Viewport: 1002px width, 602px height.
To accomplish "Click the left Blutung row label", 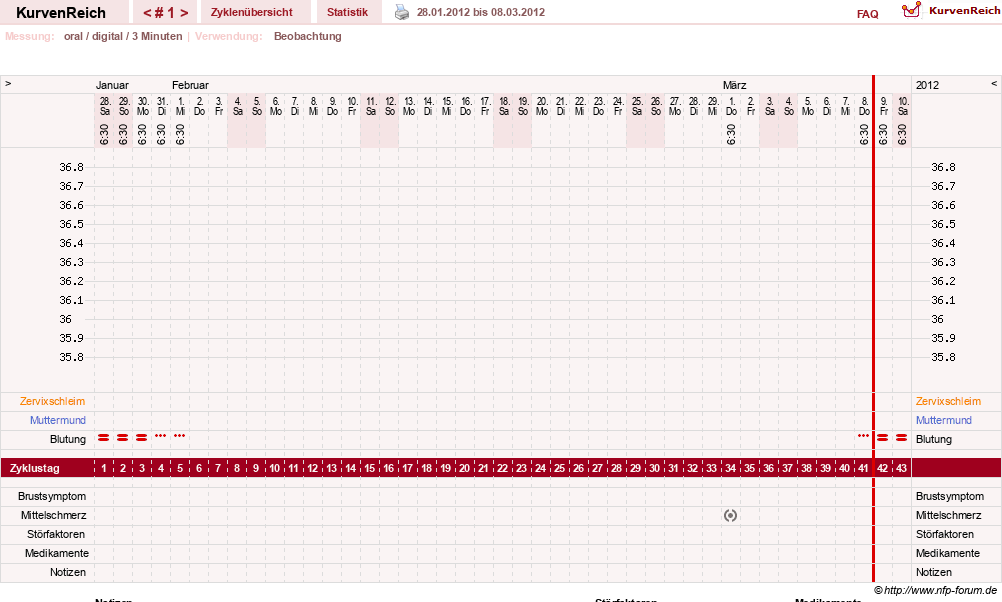I will [x=68, y=439].
